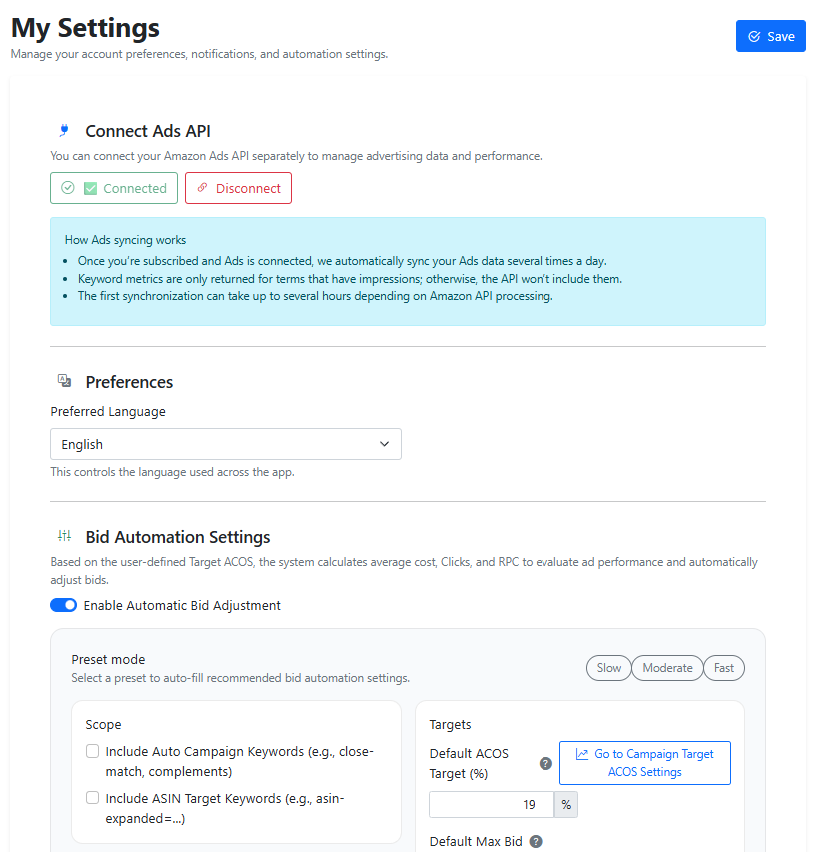Viewport: 817px width, 852px height.
Task: Click the help icon beside Default ACOS Target
Action: click(x=546, y=763)
